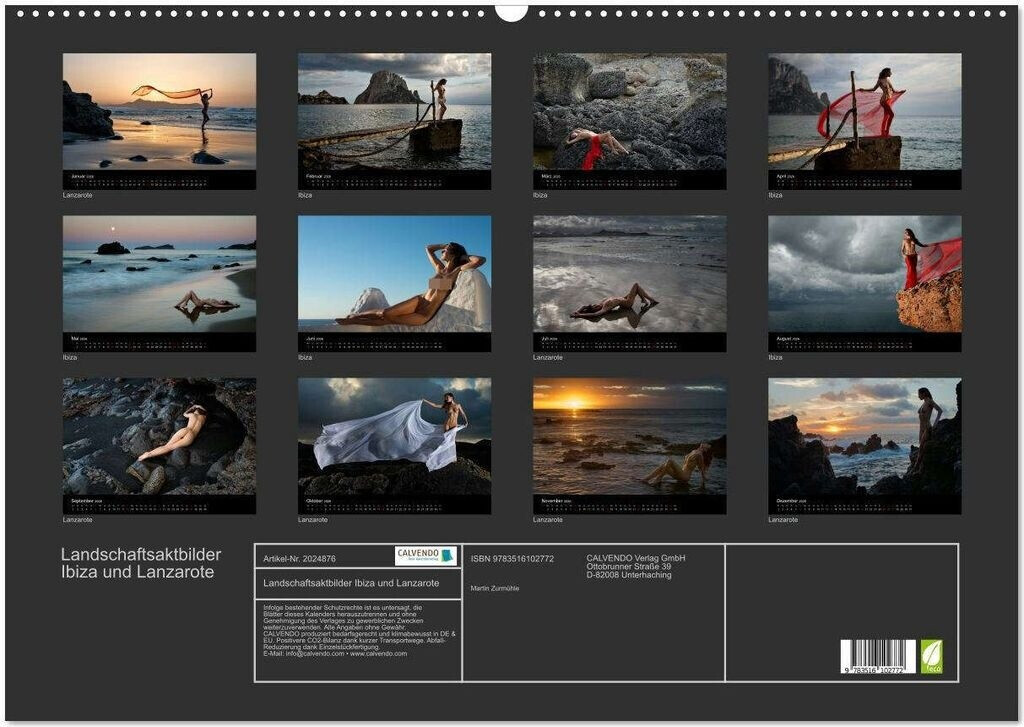Click the ISBN barcode
Viewport: 1024px width, 727px height.
point(877,656)
